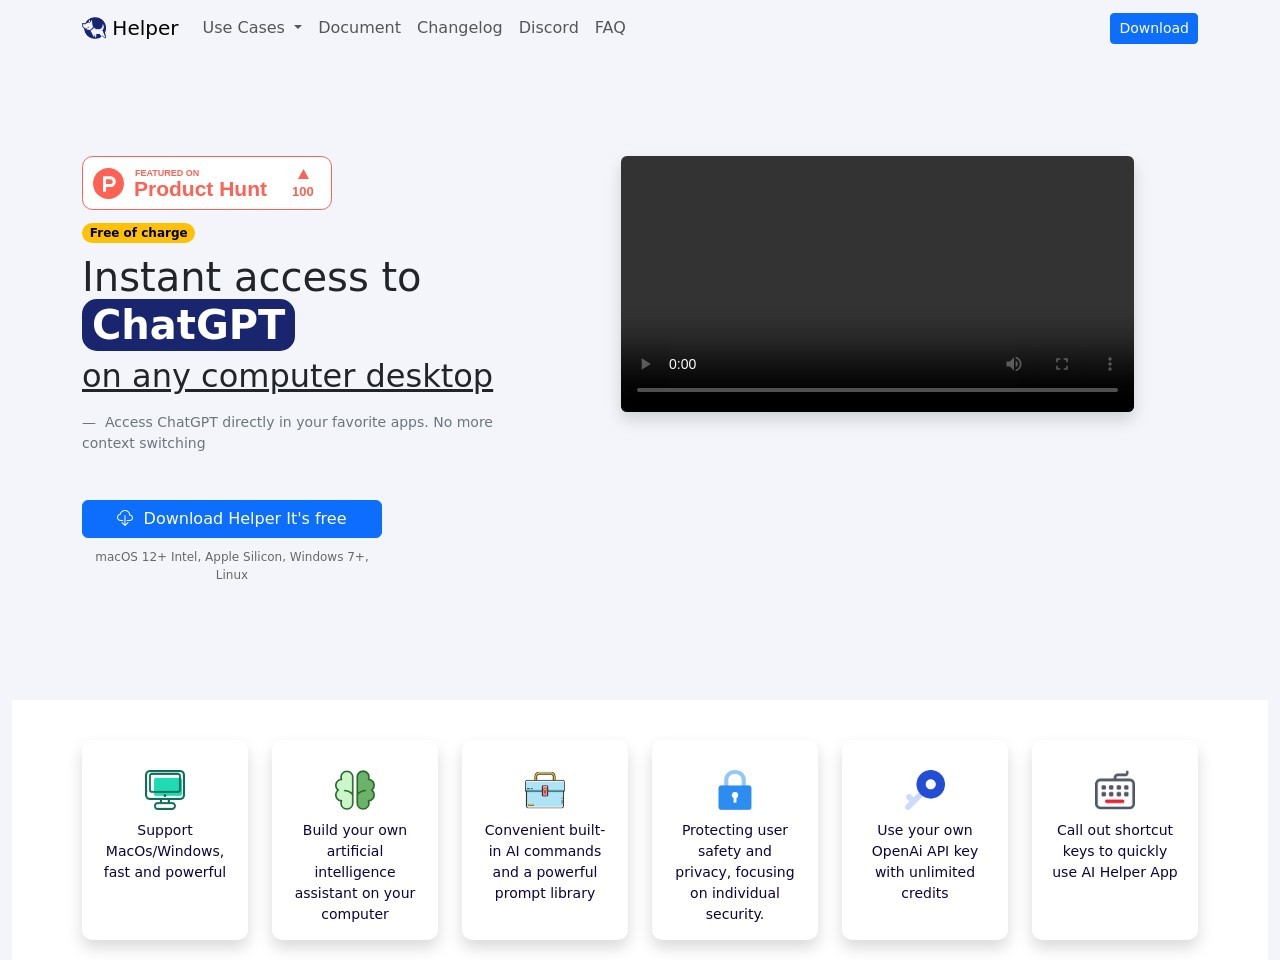Click the cloud download icon
Screen dimensions: 1280x960
pyautogui.click(x=125, y=518)
